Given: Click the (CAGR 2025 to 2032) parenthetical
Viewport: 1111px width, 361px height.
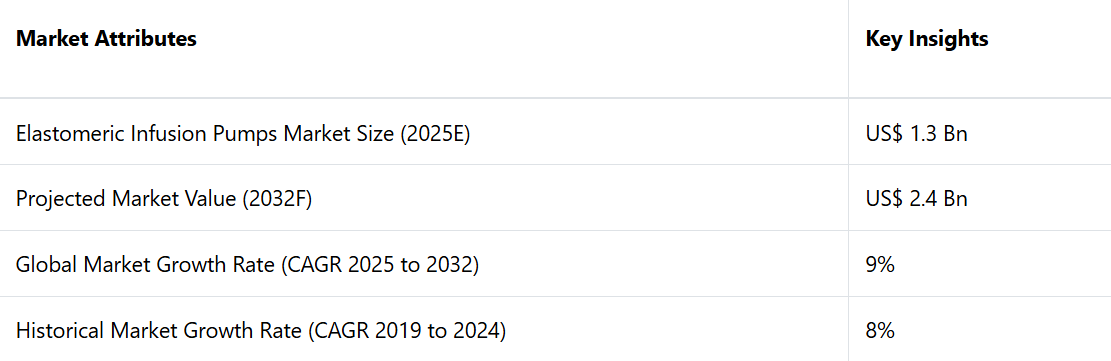Looking at the screenshot, I should point(380,265).
